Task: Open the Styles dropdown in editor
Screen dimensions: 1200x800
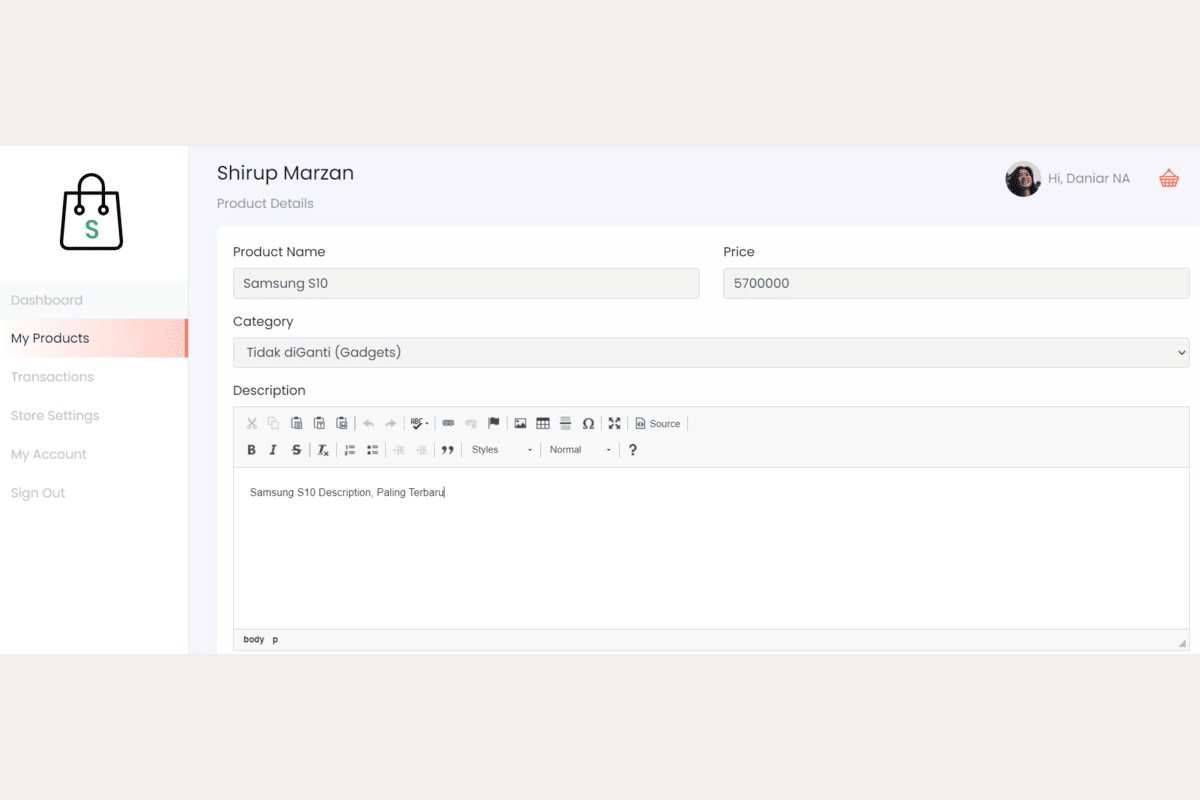Action: pos(502,450)
